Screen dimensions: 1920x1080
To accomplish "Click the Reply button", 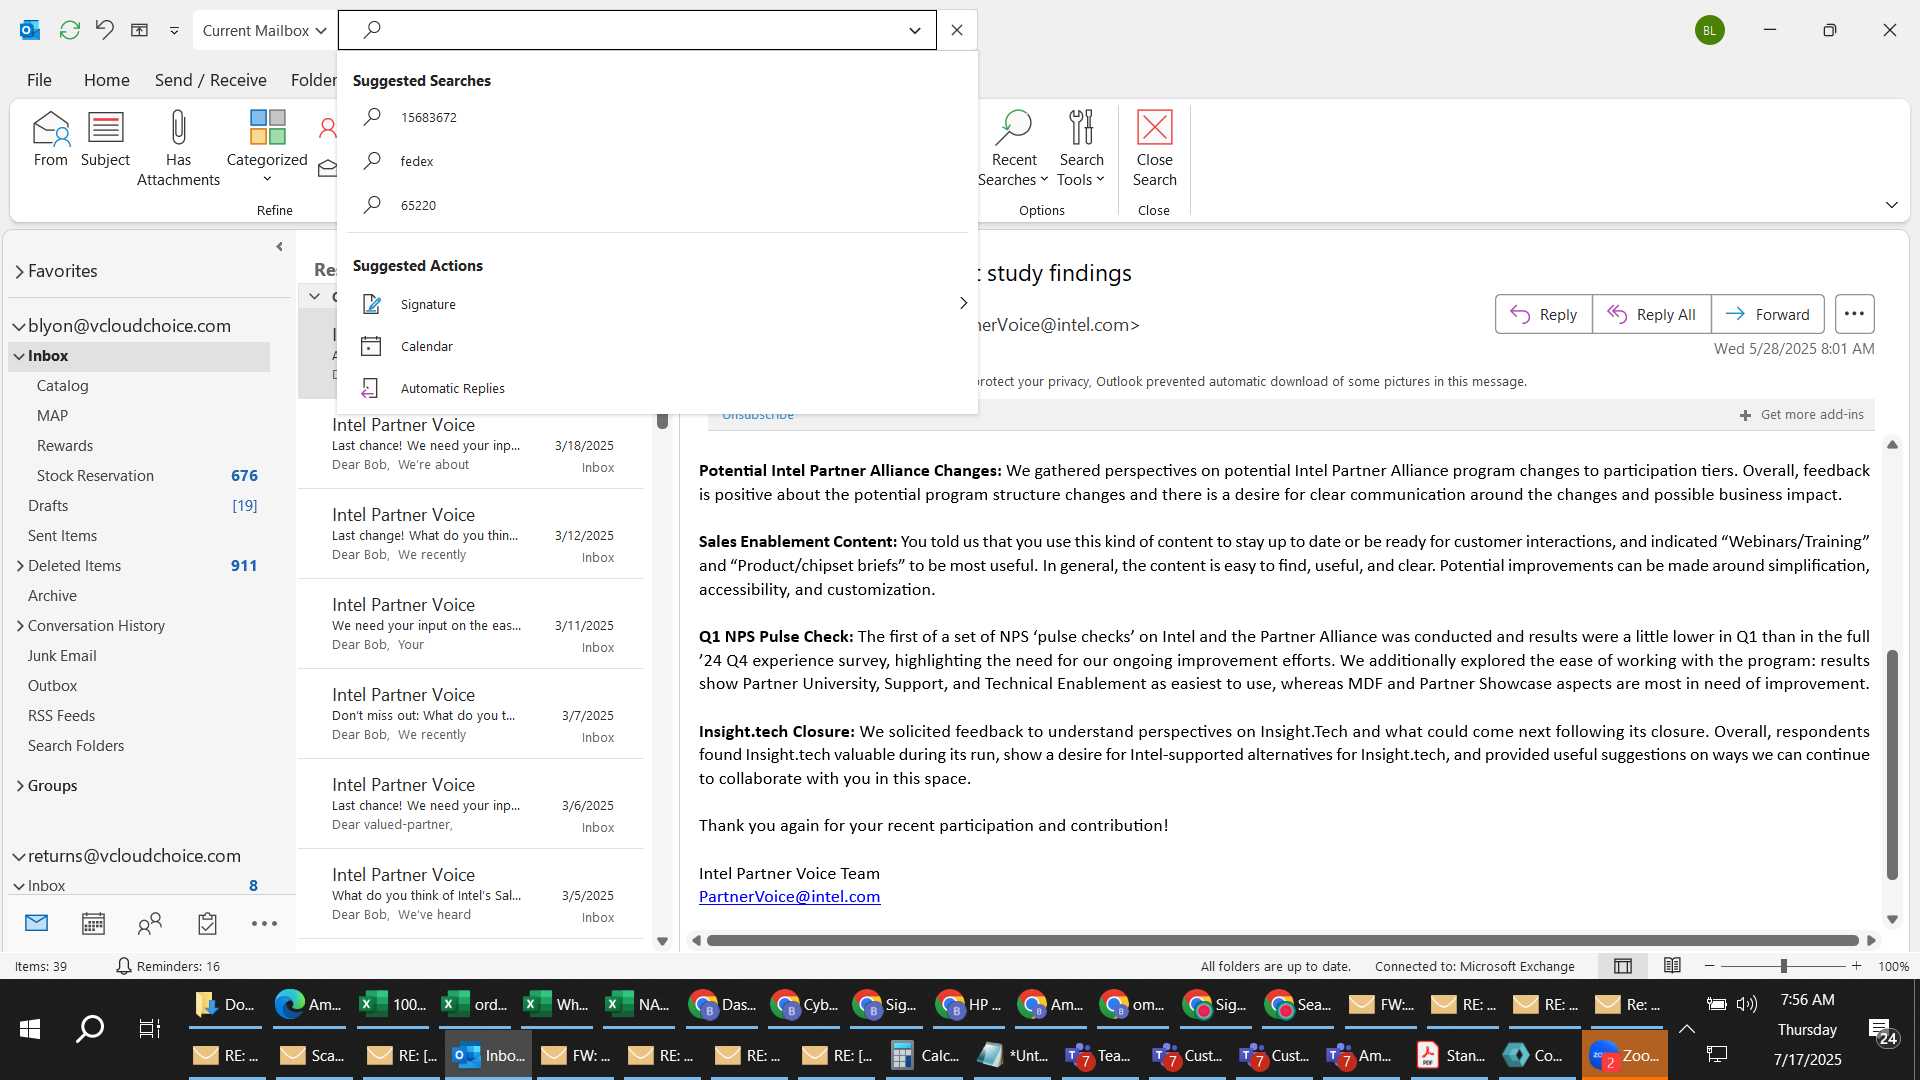I will coord(1543,314).
